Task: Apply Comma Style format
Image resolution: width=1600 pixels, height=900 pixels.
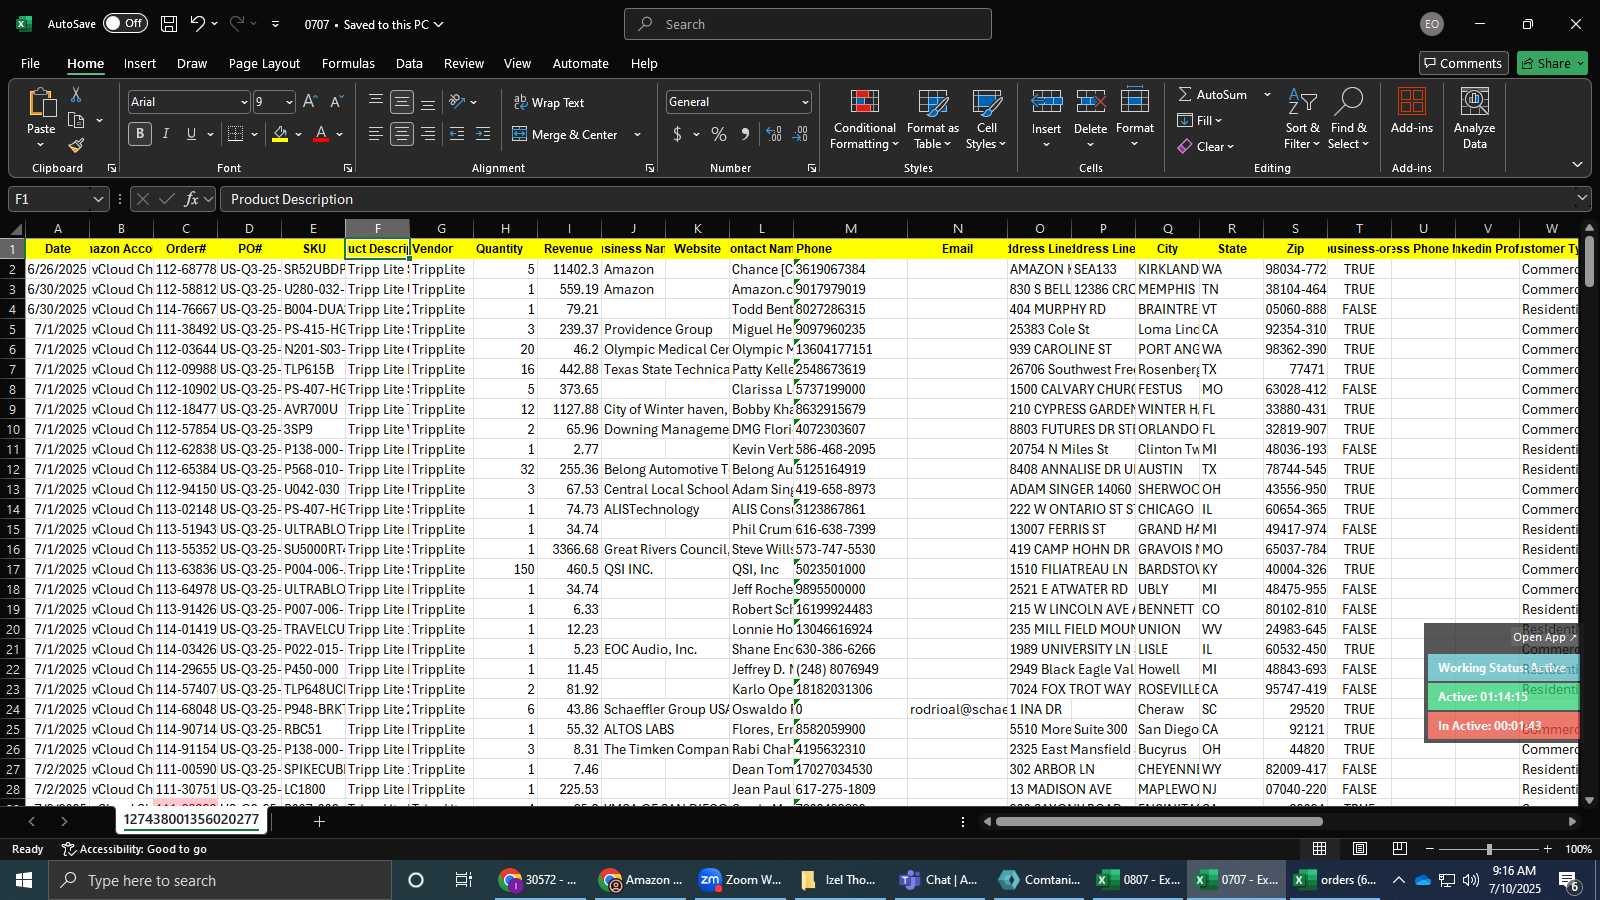Action: click(x=745, y=134)
